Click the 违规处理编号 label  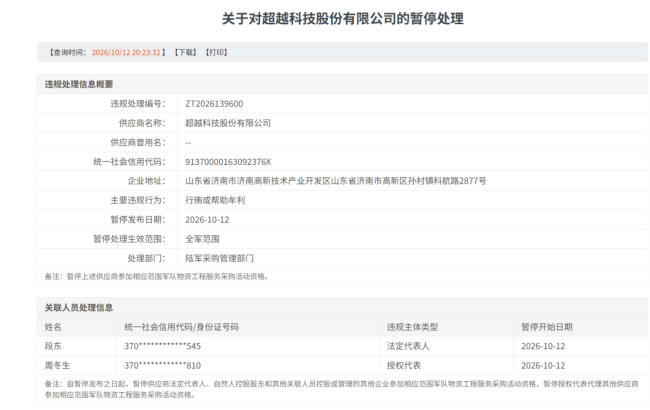pyautogui.click(x=138, y=104)
